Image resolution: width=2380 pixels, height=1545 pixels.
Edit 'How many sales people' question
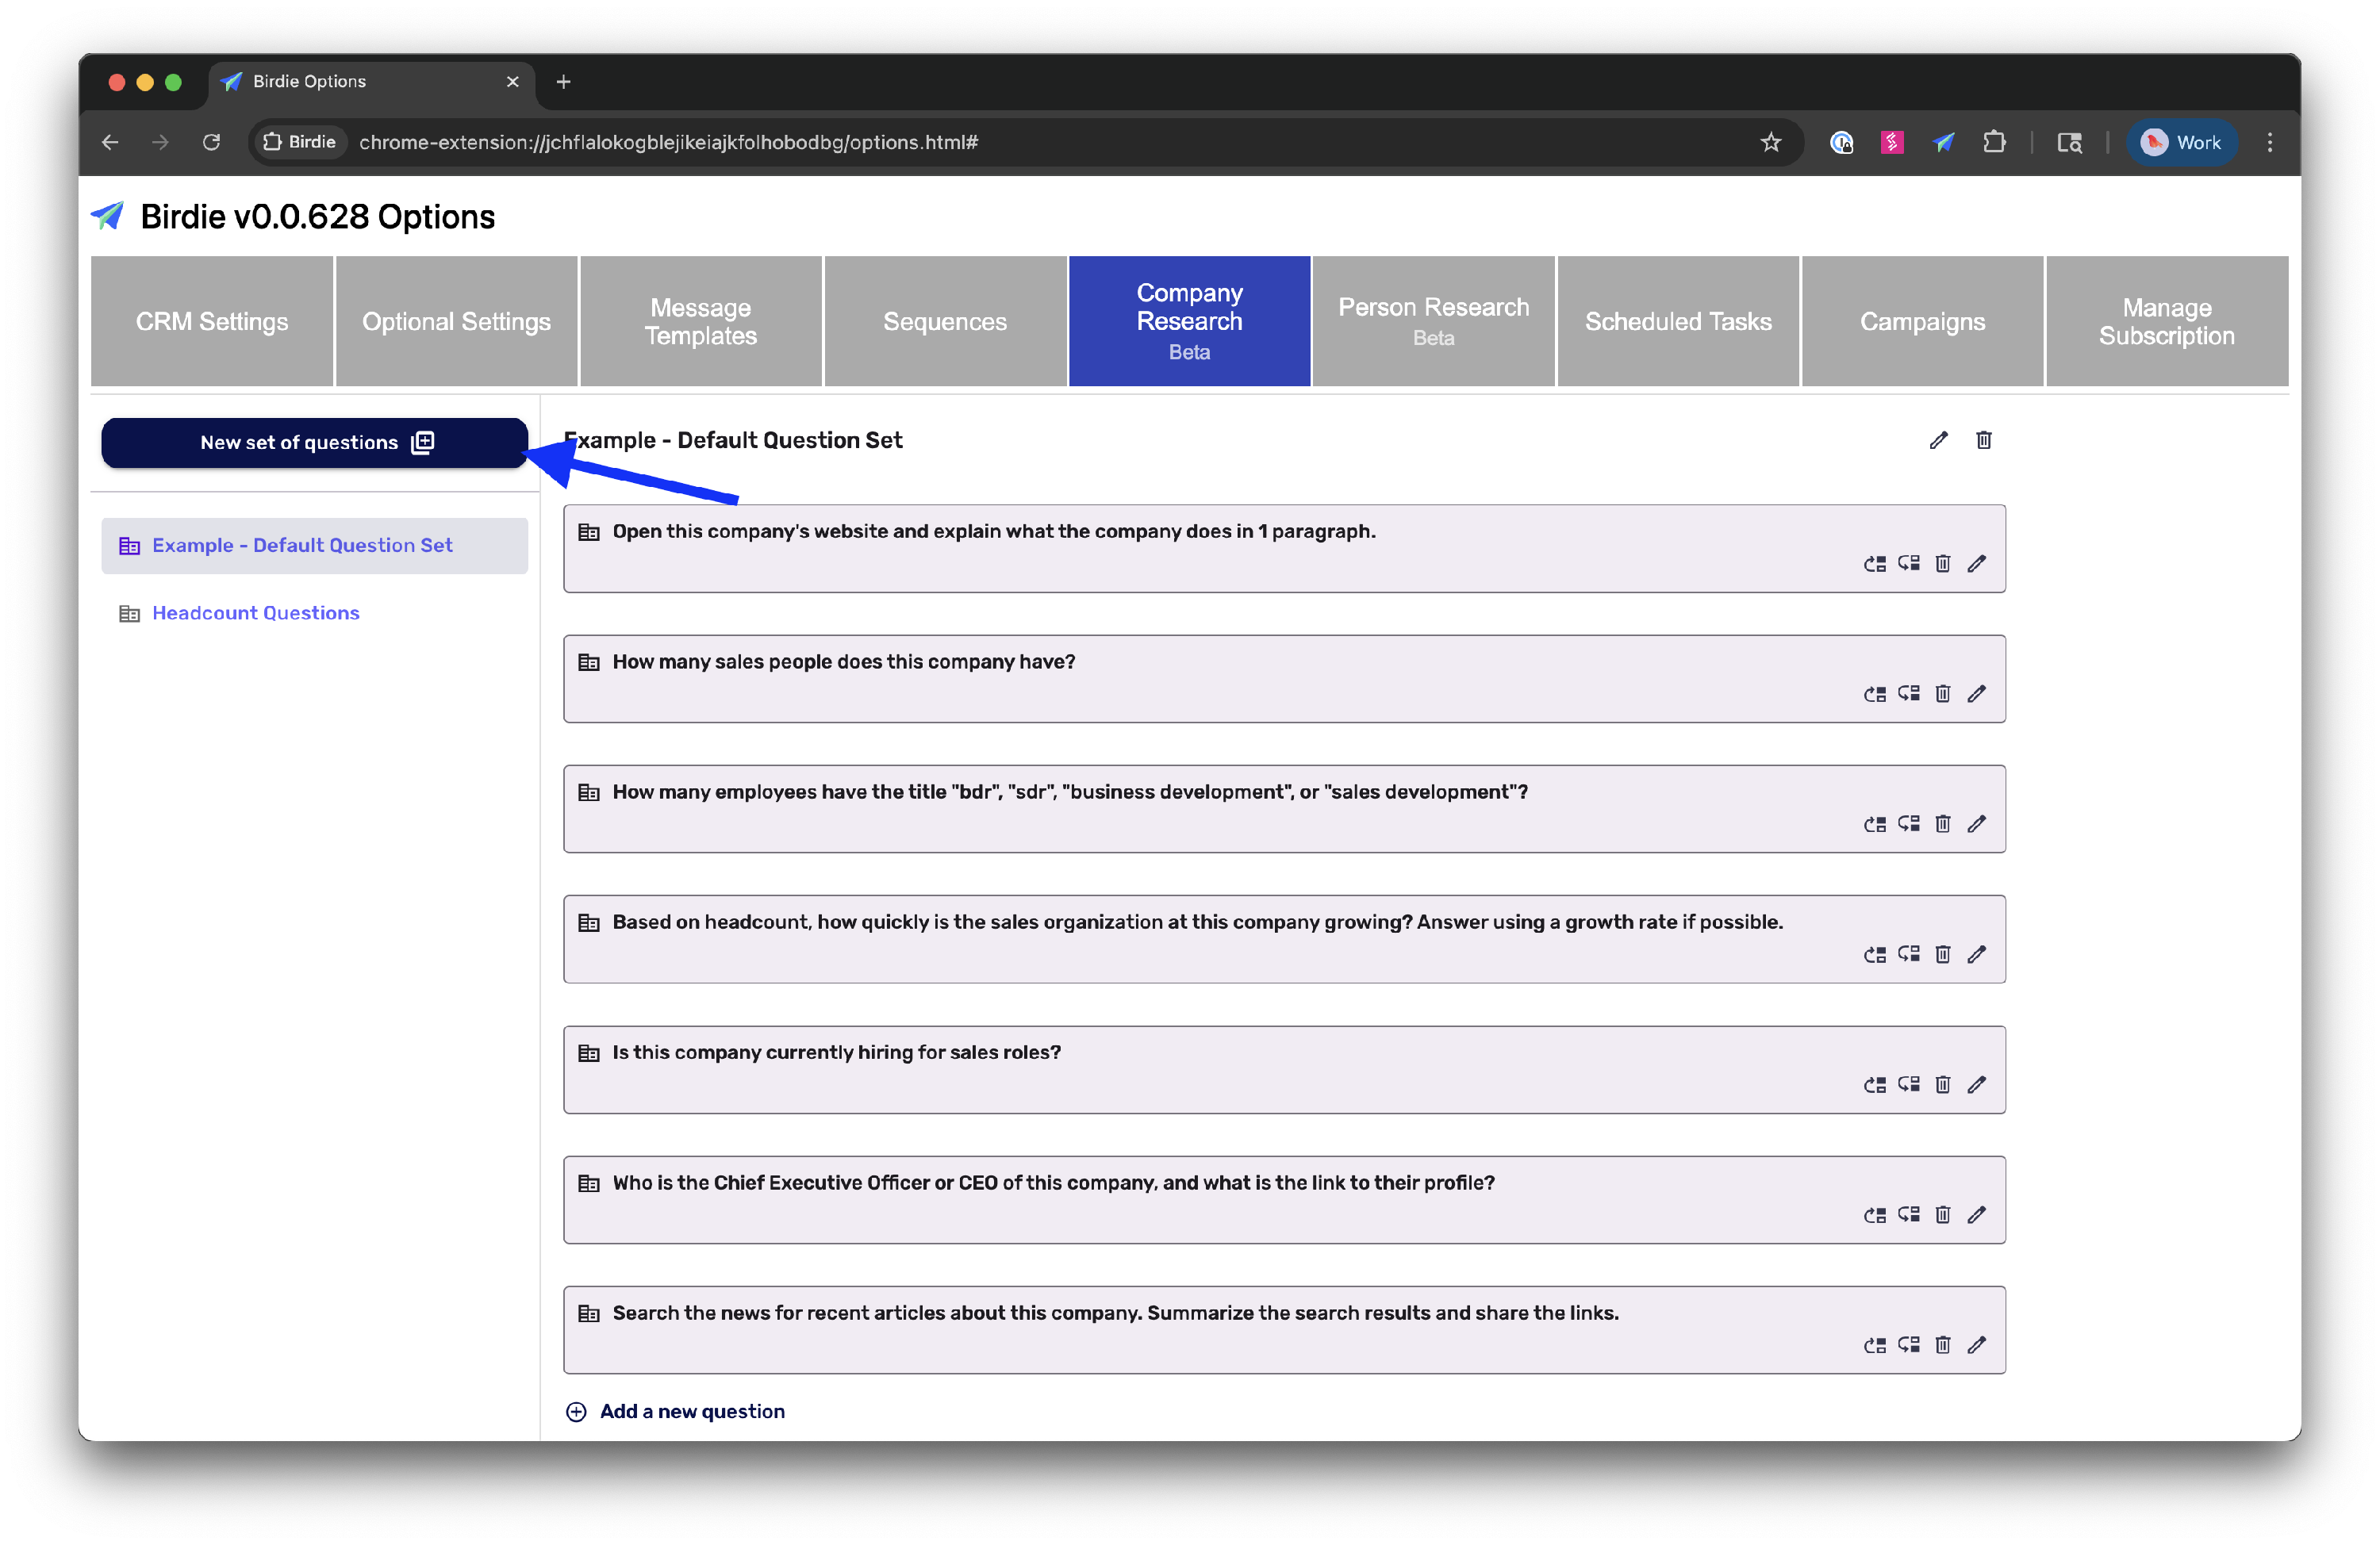point(1976,694)
